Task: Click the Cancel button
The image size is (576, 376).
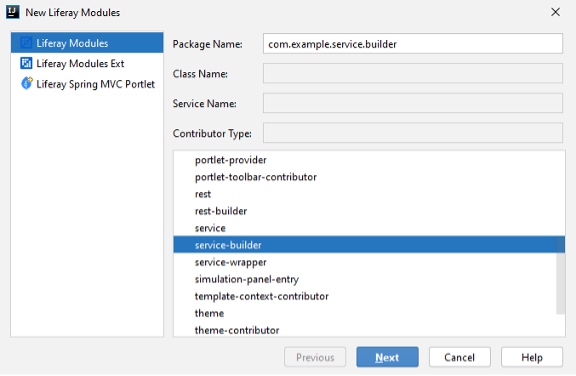Action: coord(460,357)
